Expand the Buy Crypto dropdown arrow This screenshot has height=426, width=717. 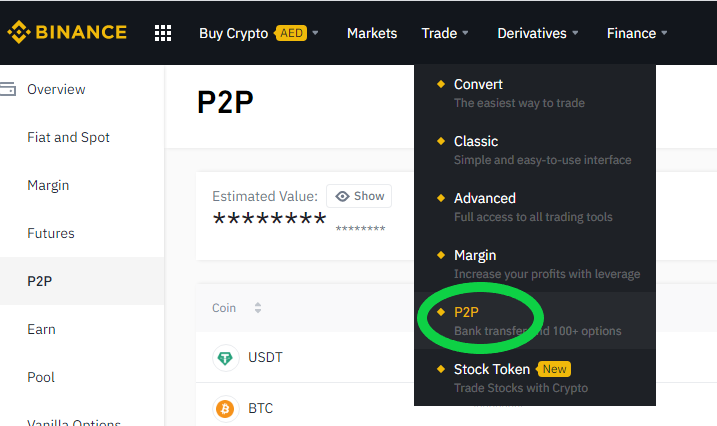click(315, 33)
